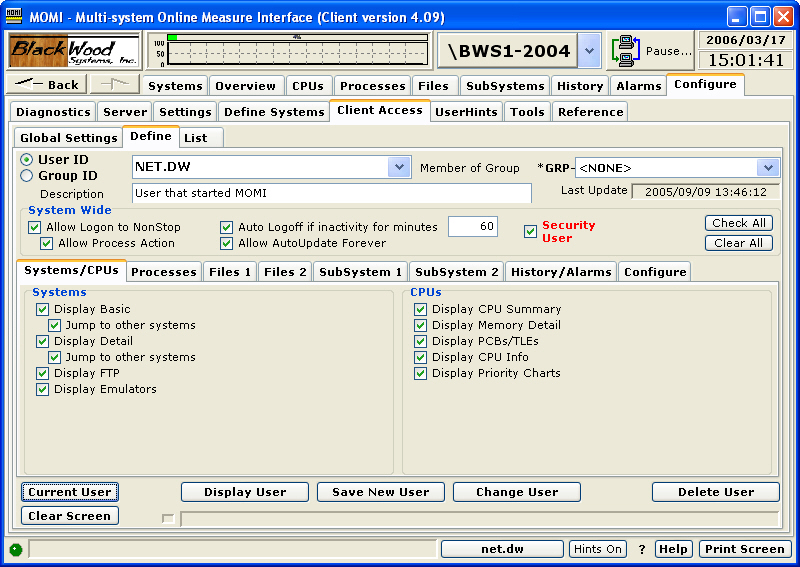Select the Group ID radio button
The width and height of the screenshot is (800, 567).
(x=27, y=176)
